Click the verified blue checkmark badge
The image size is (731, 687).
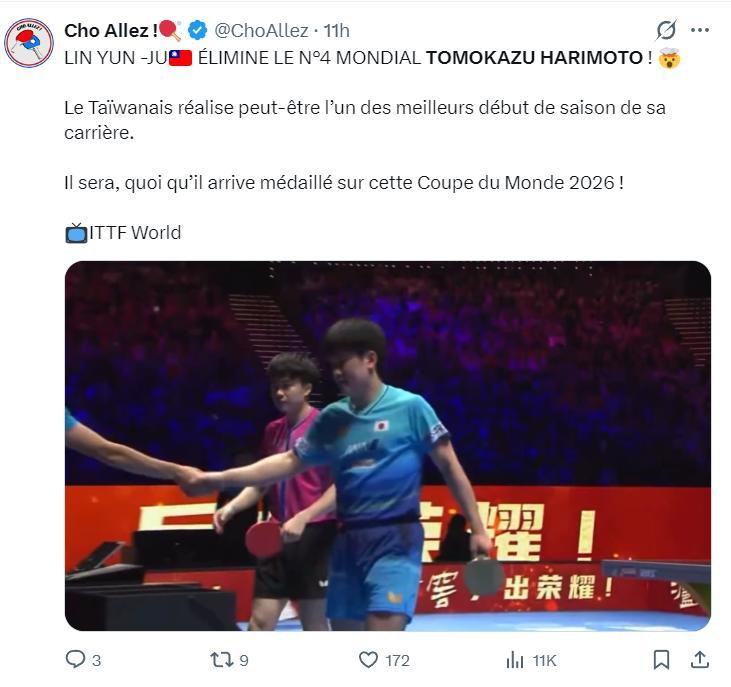coord(198,31)
